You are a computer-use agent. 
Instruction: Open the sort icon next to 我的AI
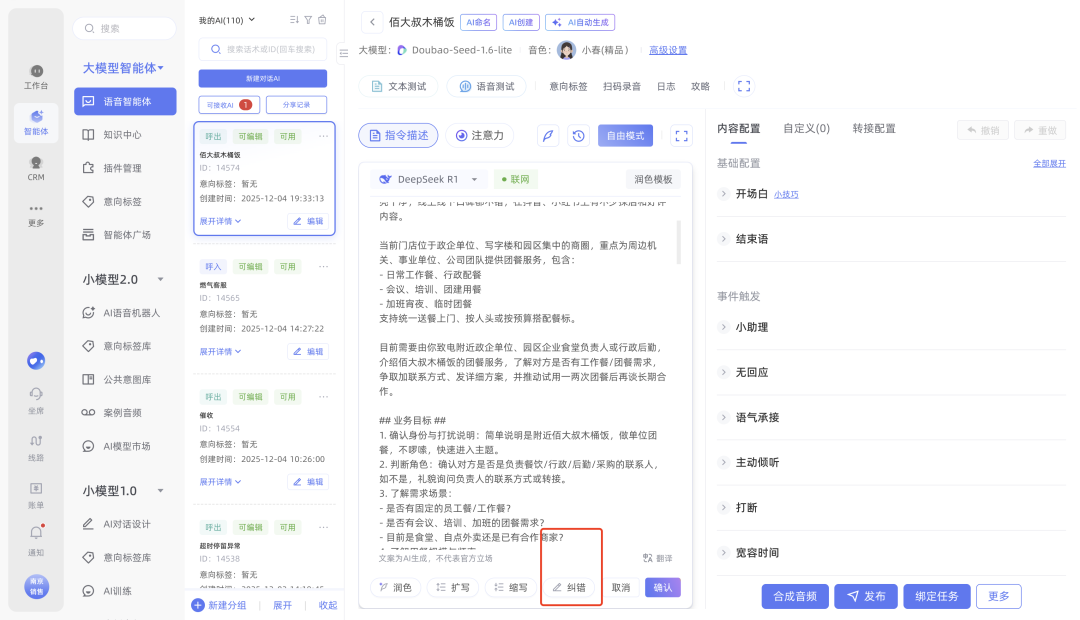[294, 20]
